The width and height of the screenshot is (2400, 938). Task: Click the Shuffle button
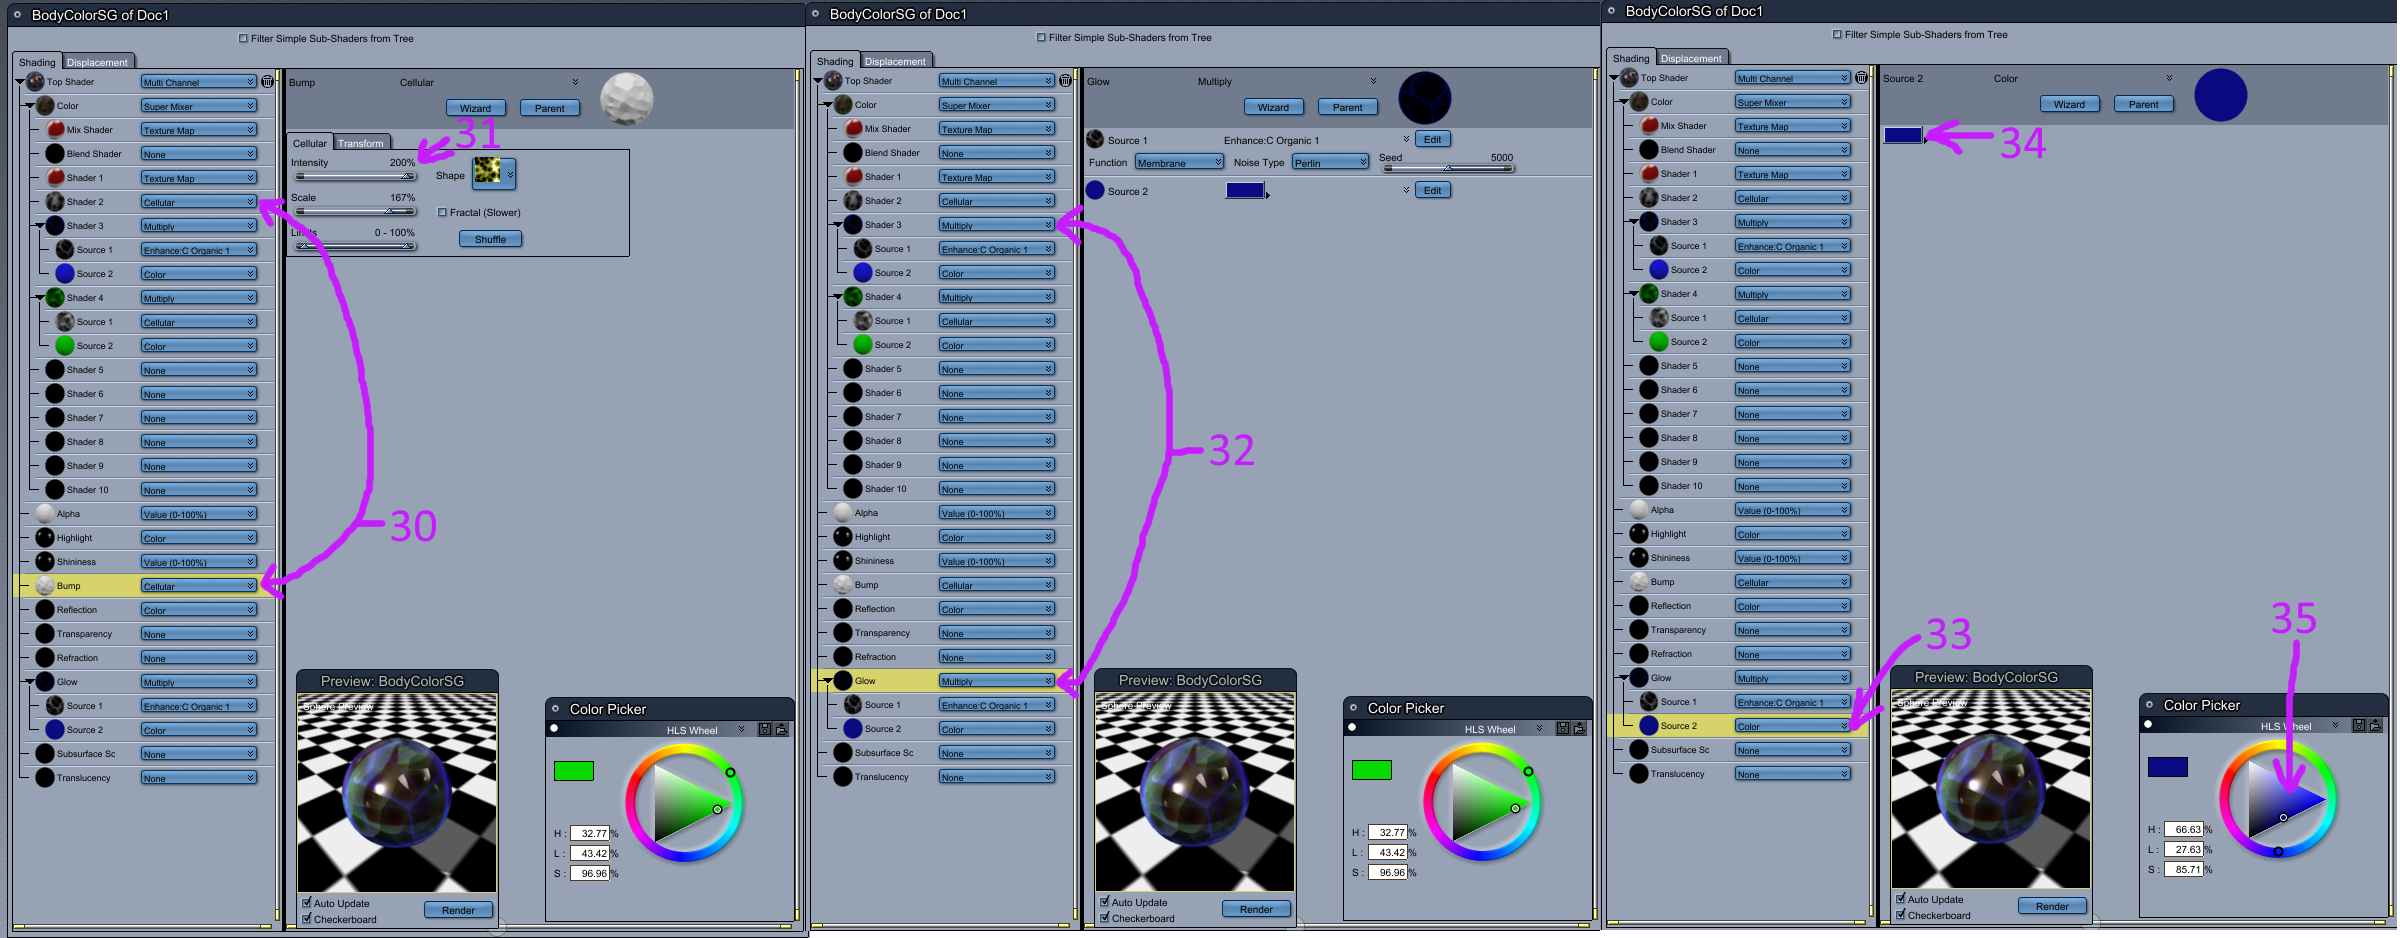[x=490, y=239]
